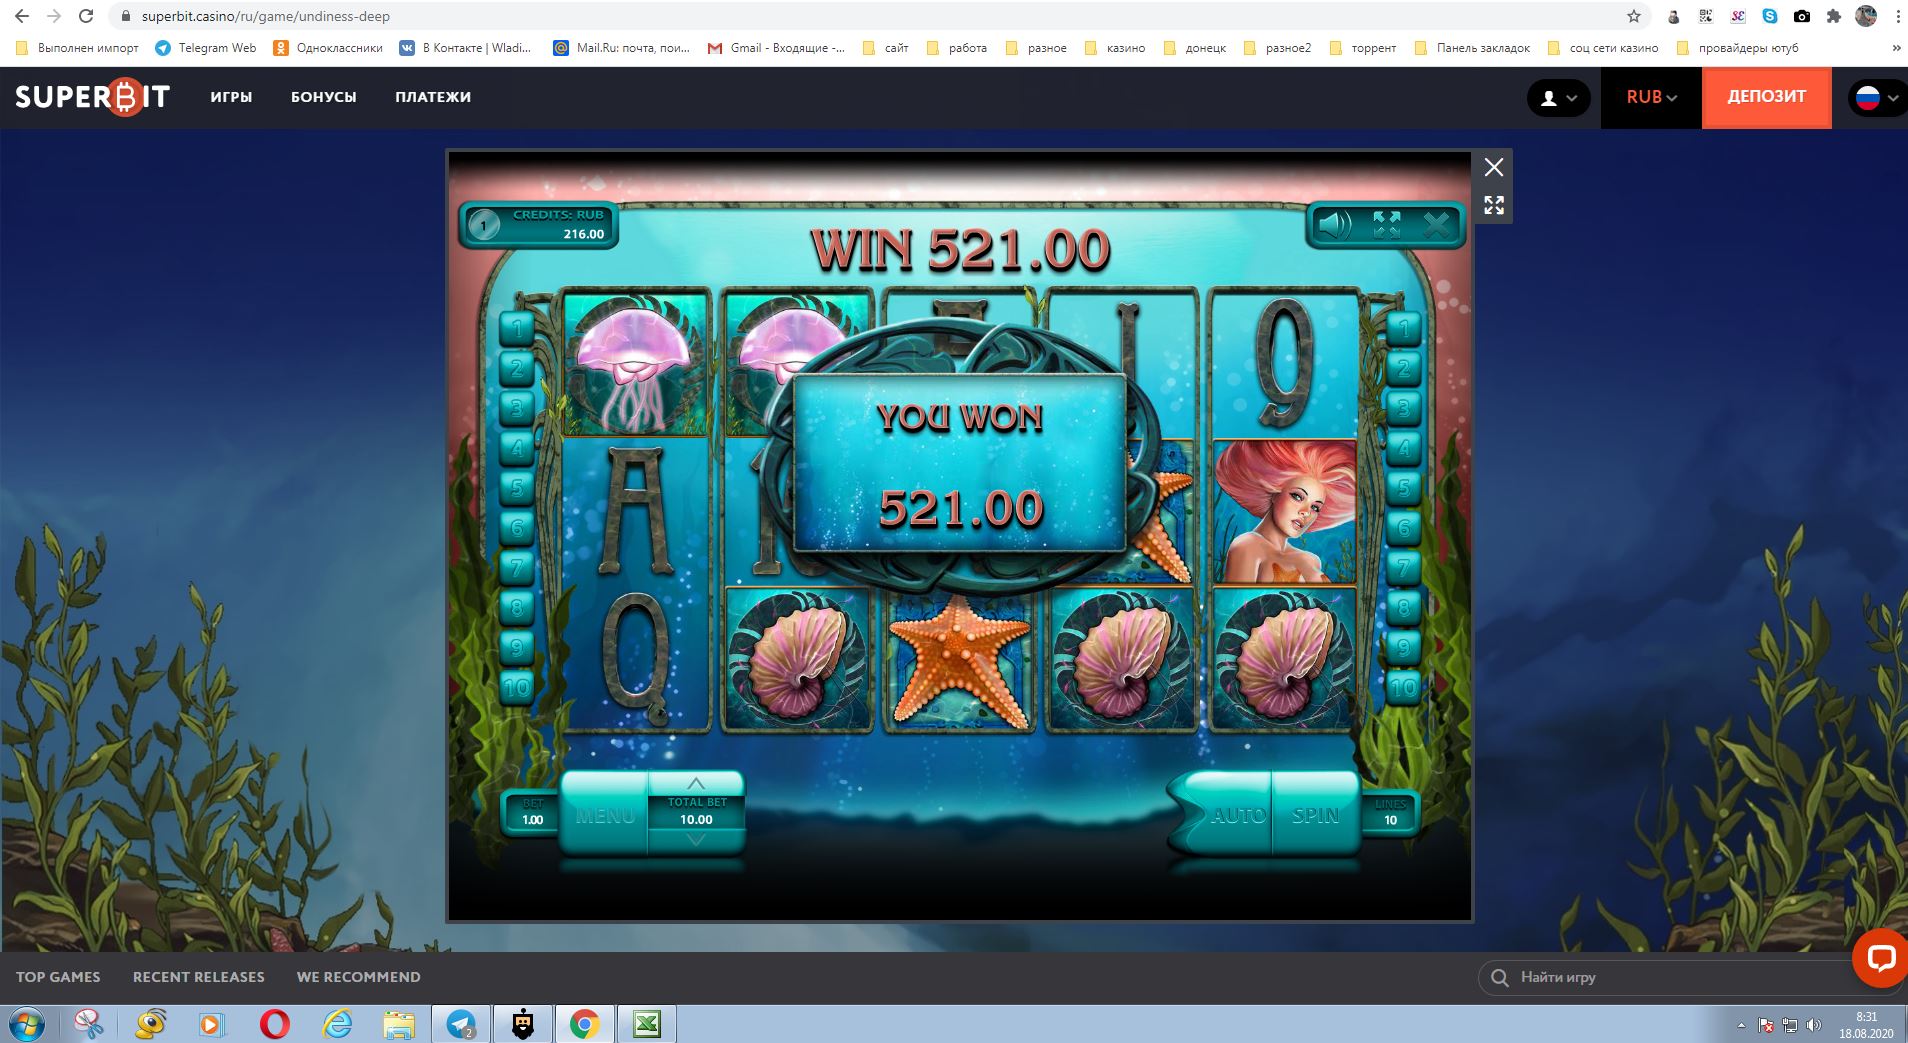This screenshot has width=1908, height=1043.
Task: Select payline 8 on right side
Action: point(1403,607)
